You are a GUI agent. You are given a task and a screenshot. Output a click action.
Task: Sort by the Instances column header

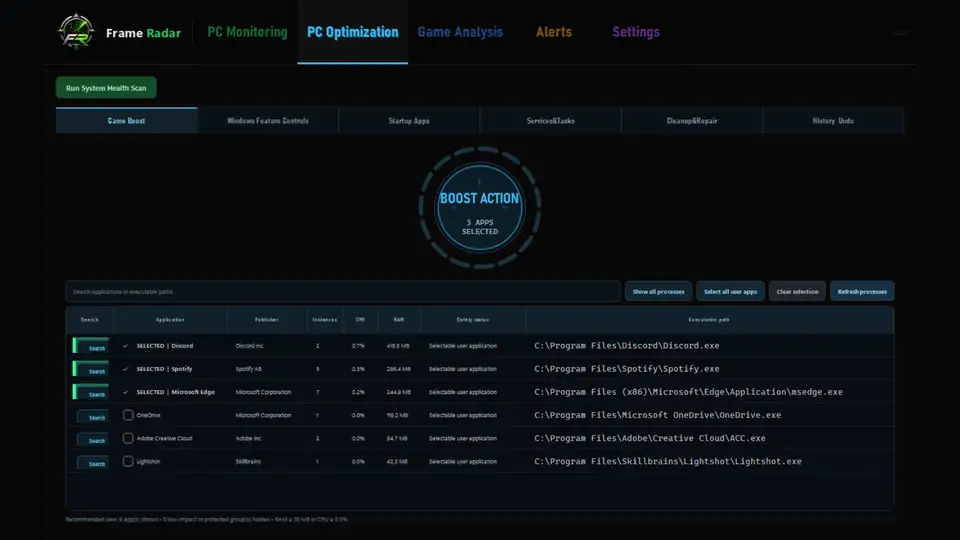coord(324,320)
